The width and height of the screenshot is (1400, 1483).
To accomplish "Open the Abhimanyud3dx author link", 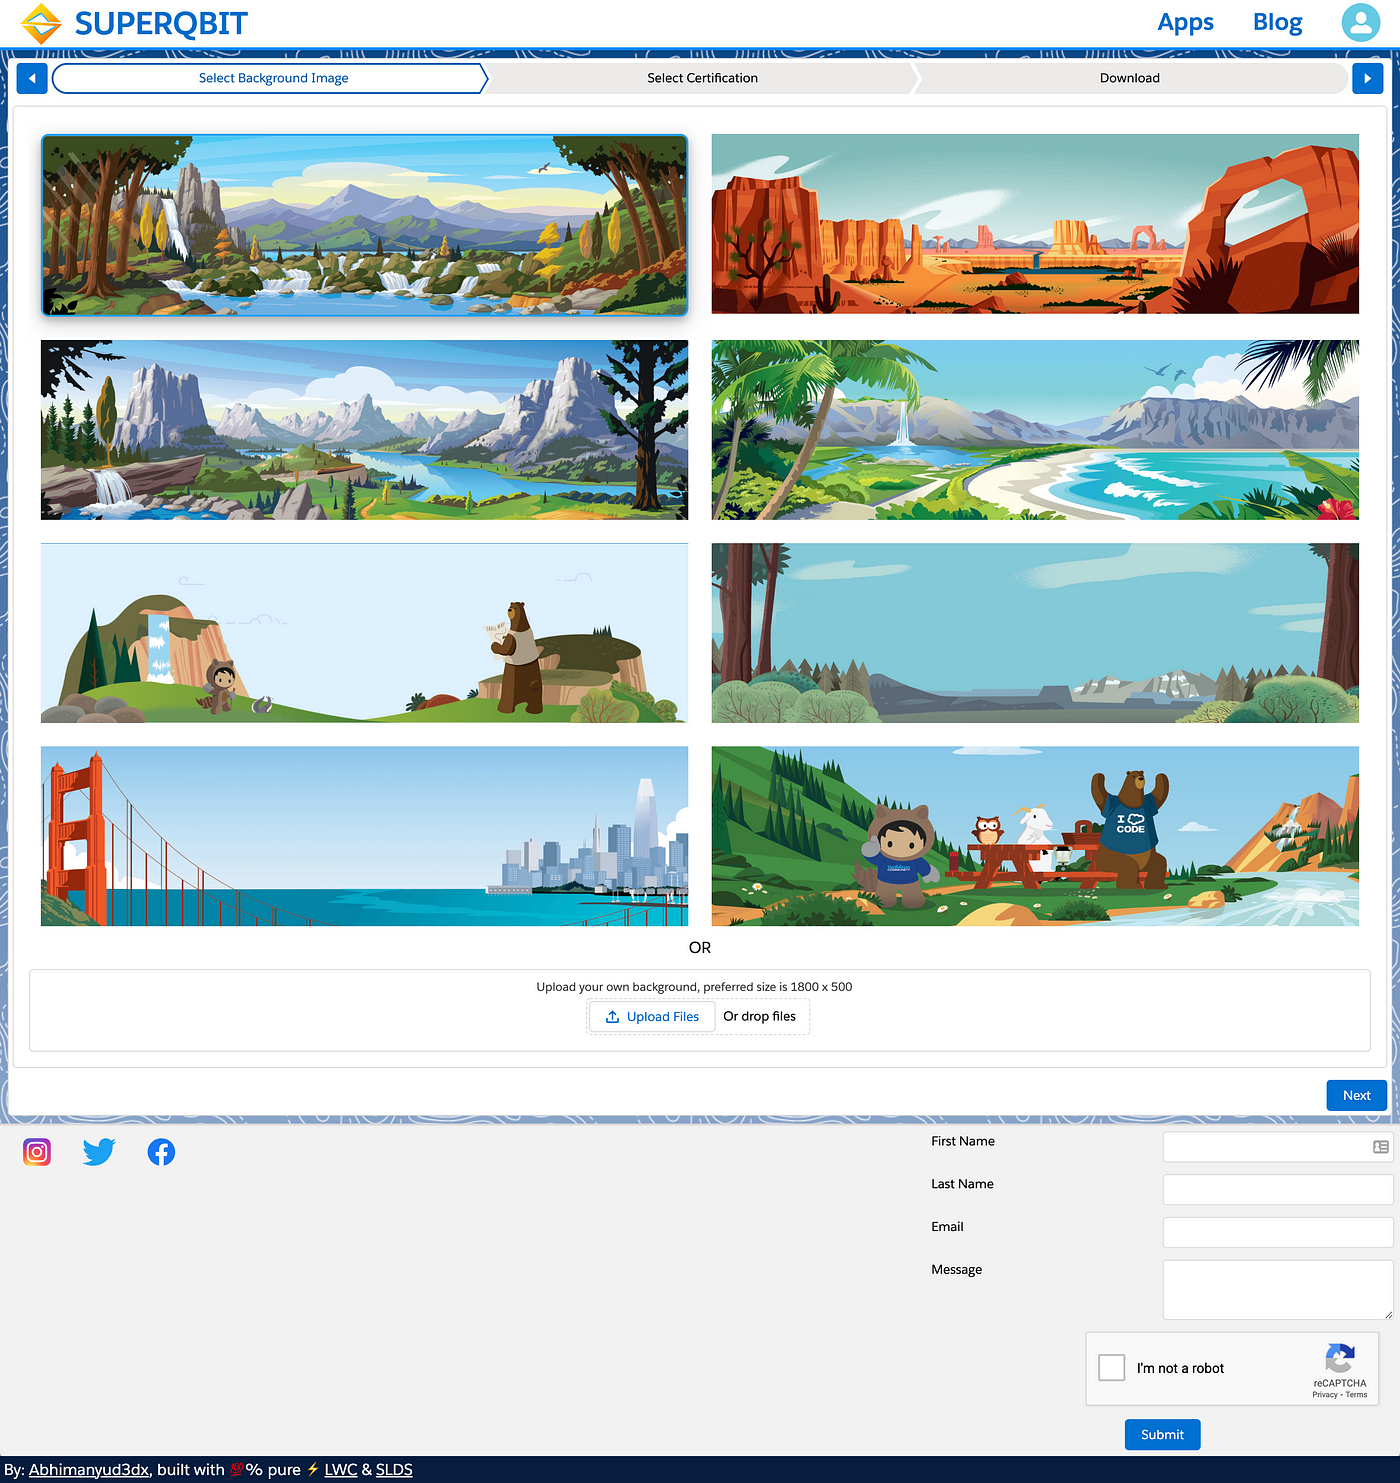I will [89, 1469].
